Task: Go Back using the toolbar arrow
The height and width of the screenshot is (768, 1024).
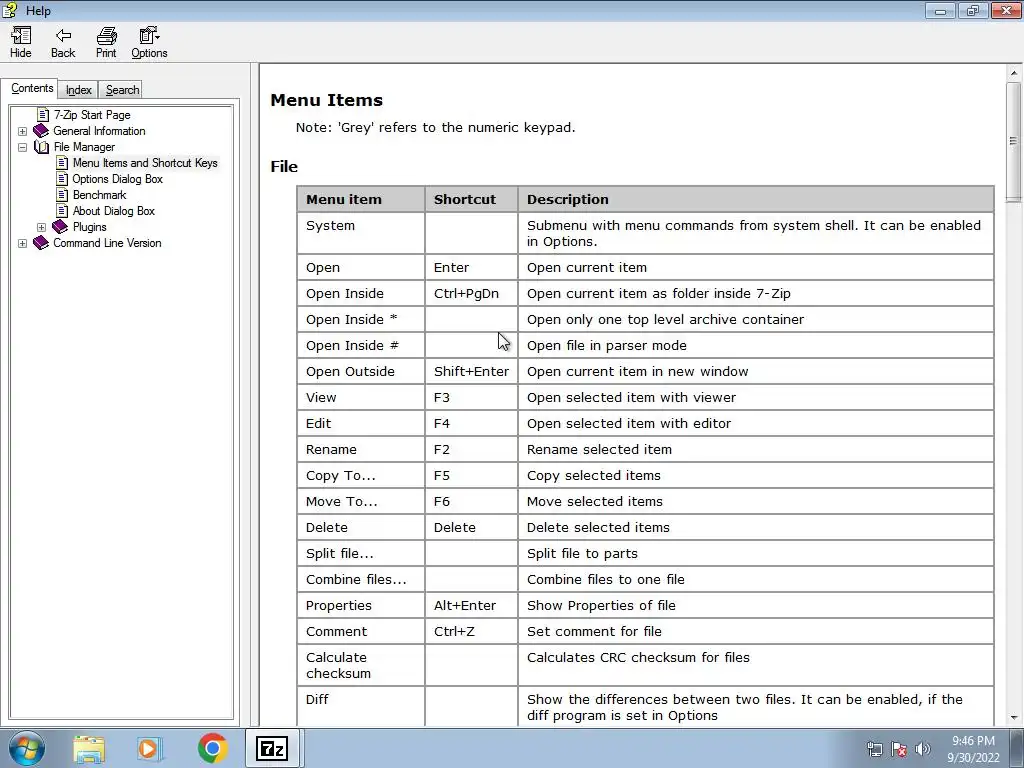Action: (x=63, y=43)
